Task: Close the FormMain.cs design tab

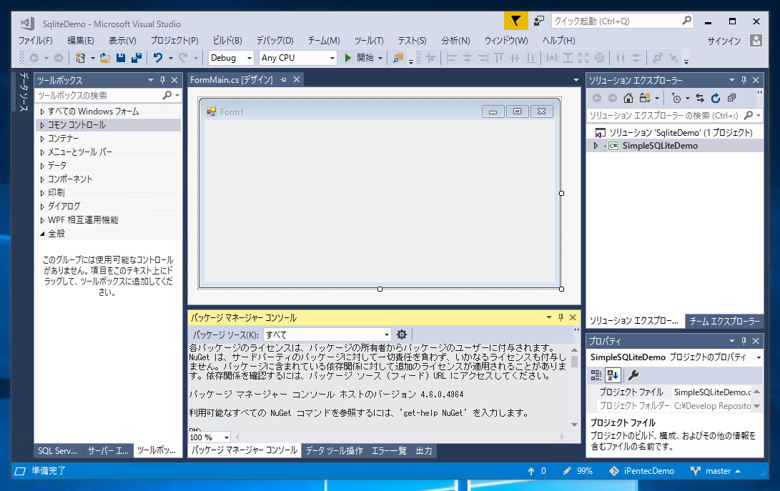Action: pos(296,80)
